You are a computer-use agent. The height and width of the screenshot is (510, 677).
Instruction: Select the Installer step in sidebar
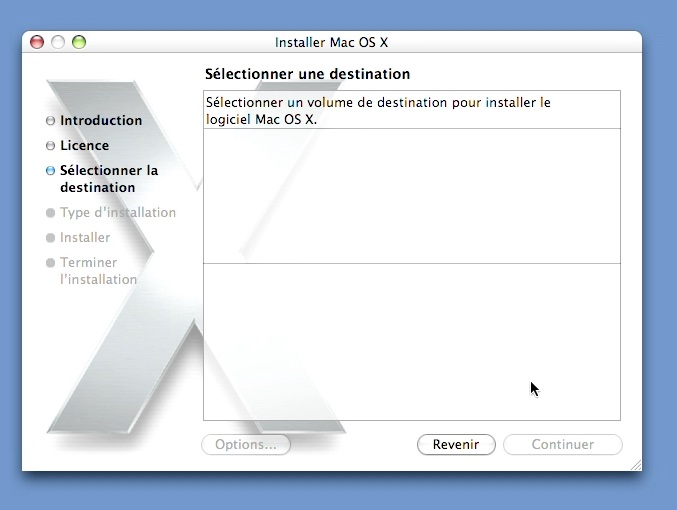pos(85,238)
